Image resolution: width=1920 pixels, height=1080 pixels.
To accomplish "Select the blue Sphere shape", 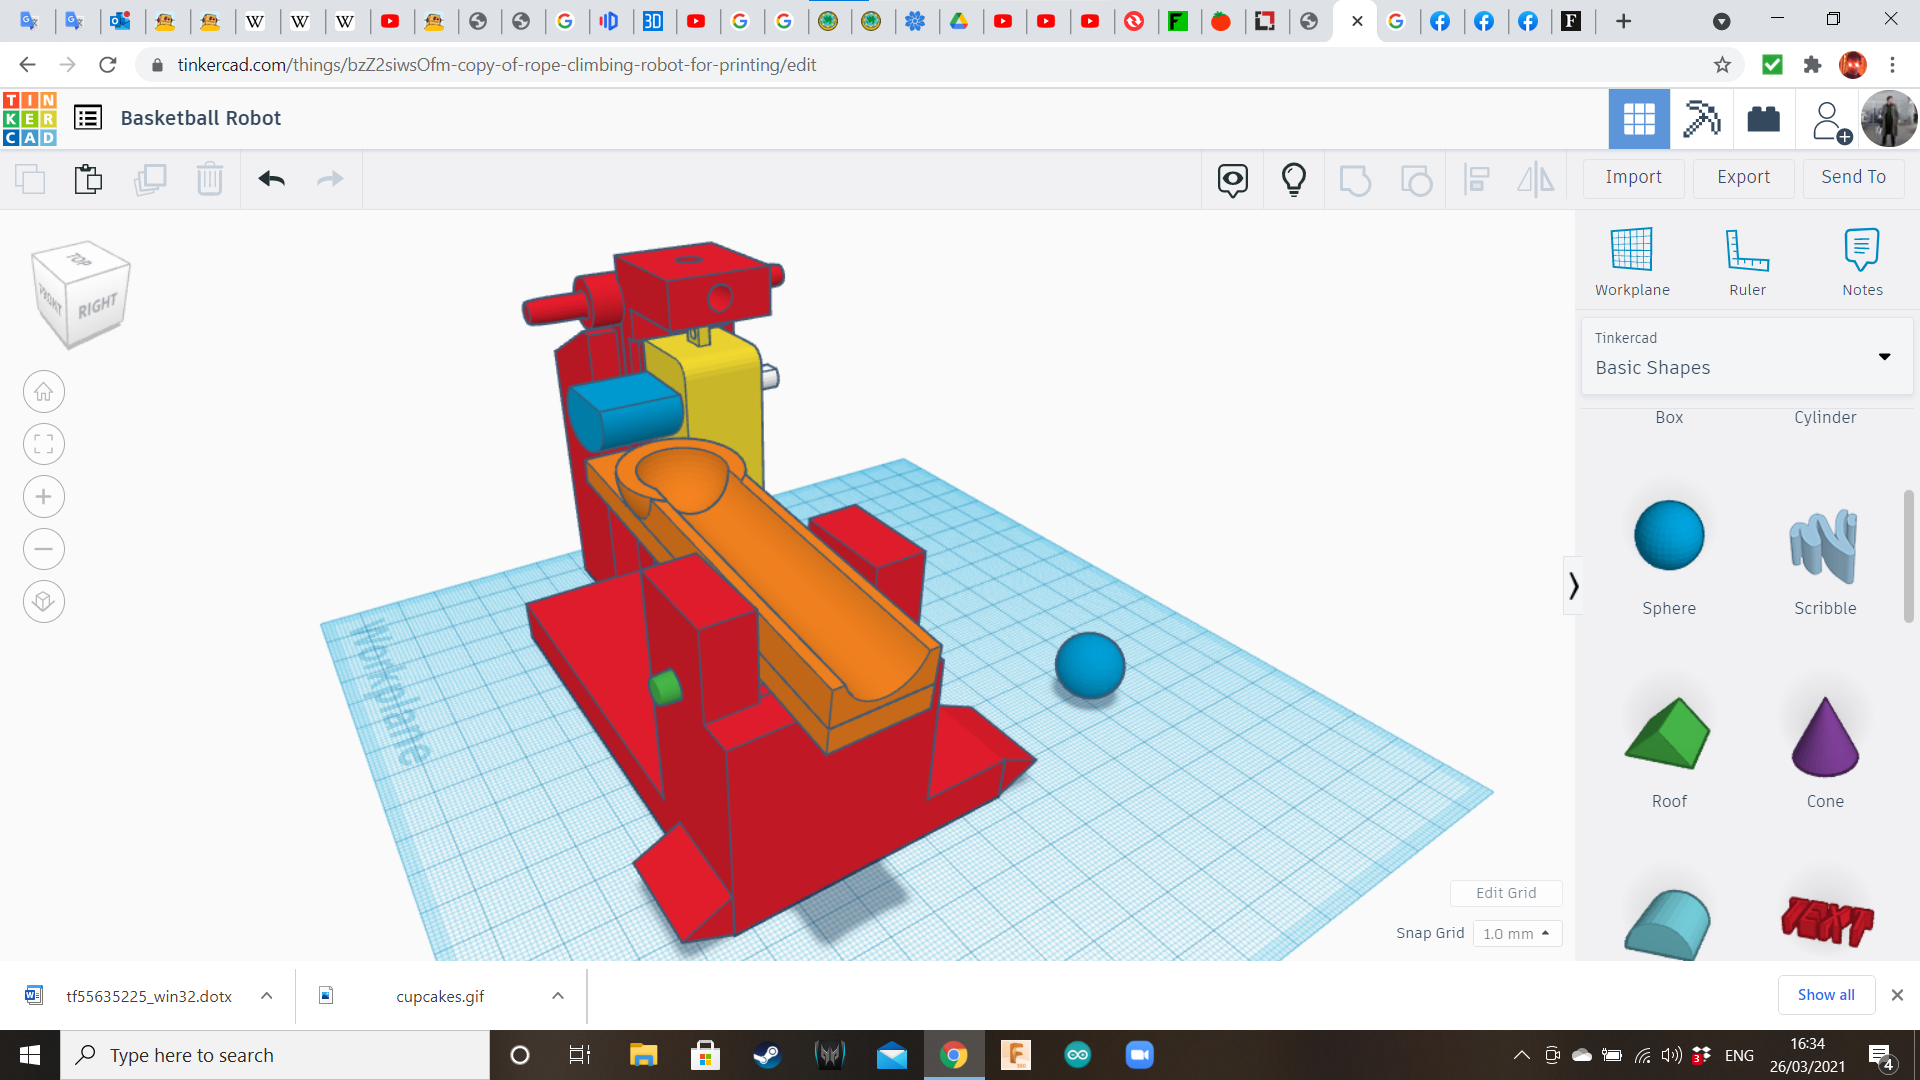I will click(1668, 537).
